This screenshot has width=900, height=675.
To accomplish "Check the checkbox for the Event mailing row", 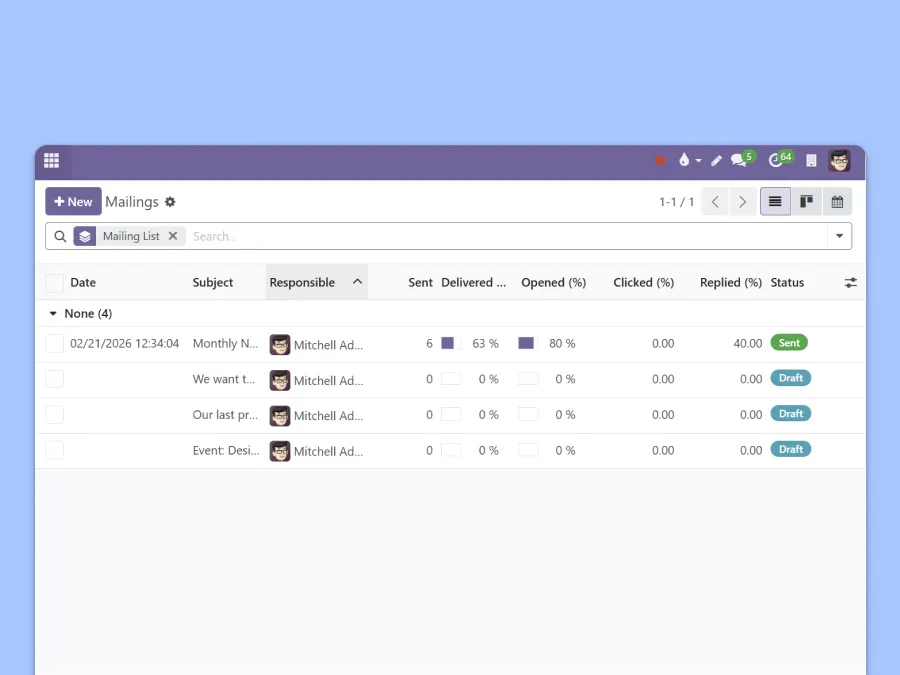I will coord(54,450).
